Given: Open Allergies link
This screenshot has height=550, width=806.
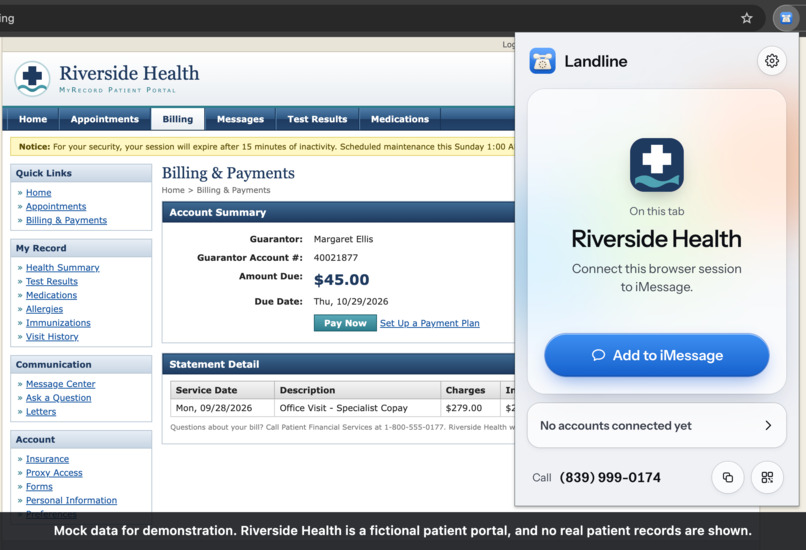Looking at the screenshot, I should click(x=44, y=309).
